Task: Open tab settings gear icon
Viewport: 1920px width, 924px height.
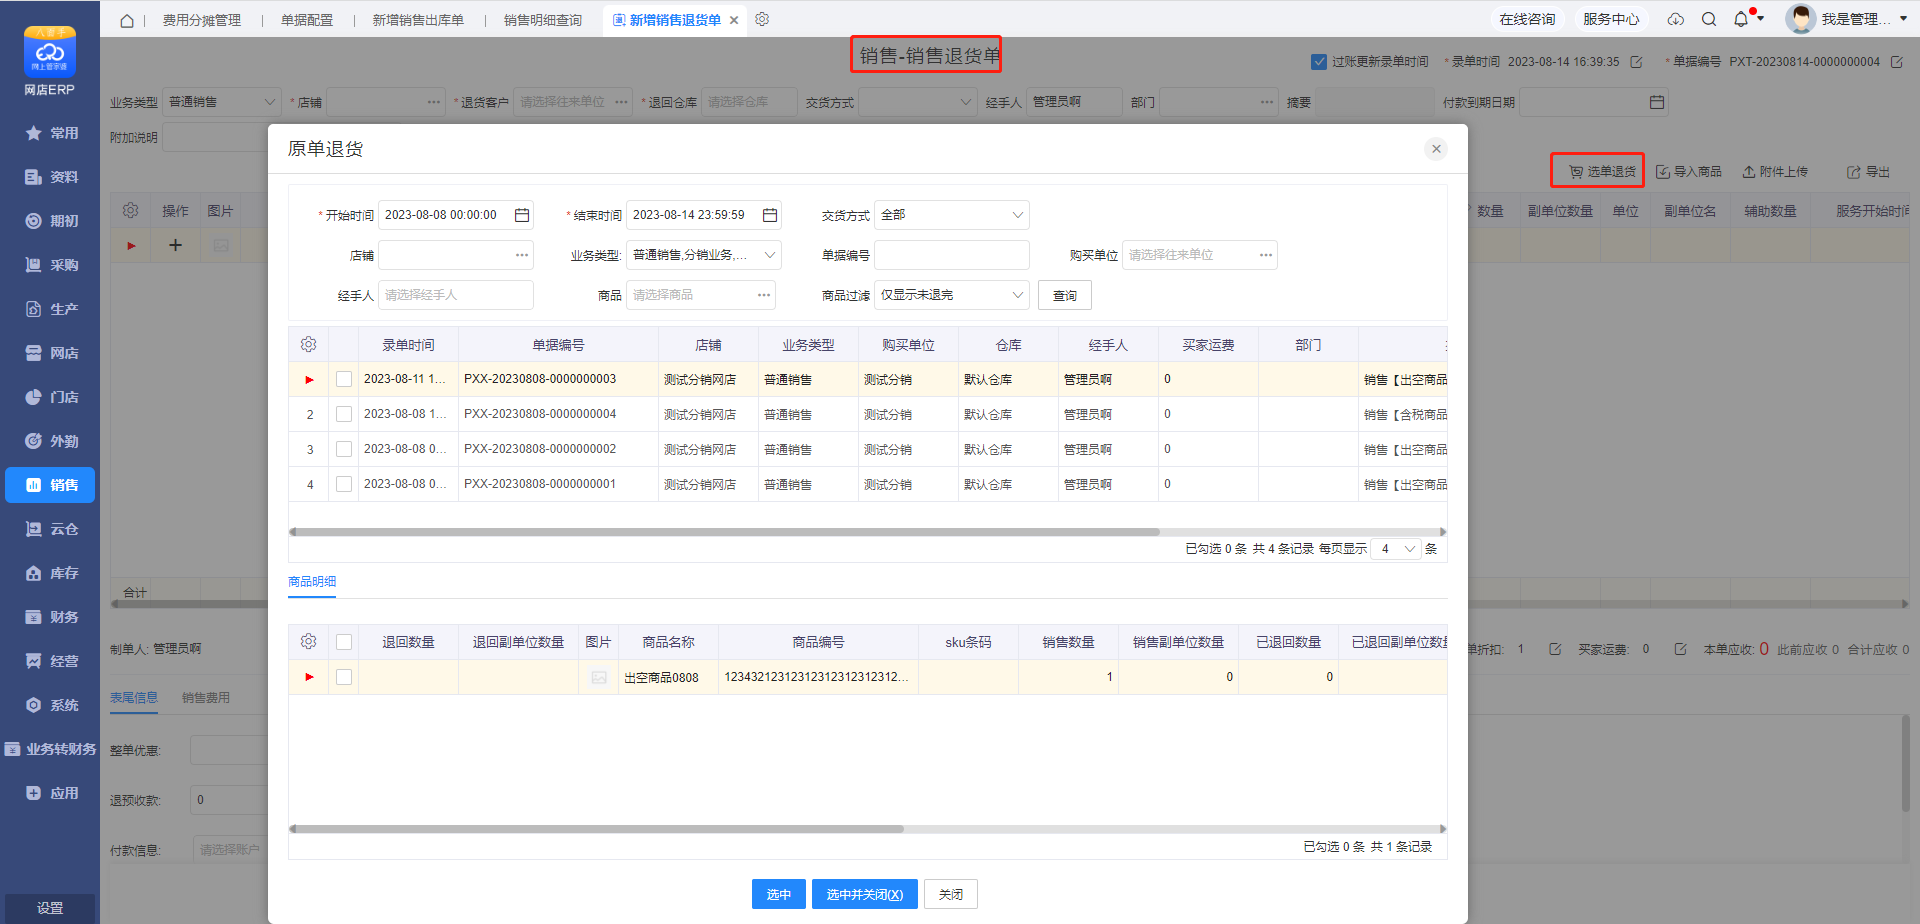Action: point(762,19)
